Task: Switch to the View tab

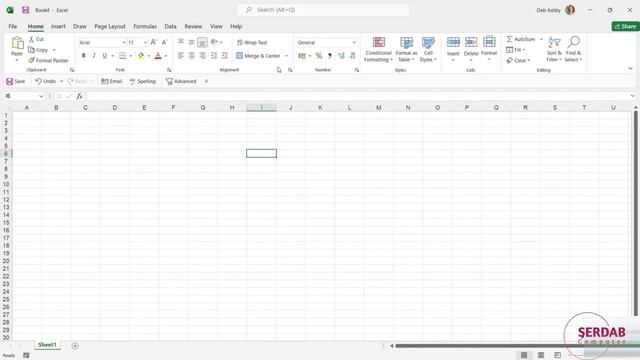Action: tap(216, 26)
